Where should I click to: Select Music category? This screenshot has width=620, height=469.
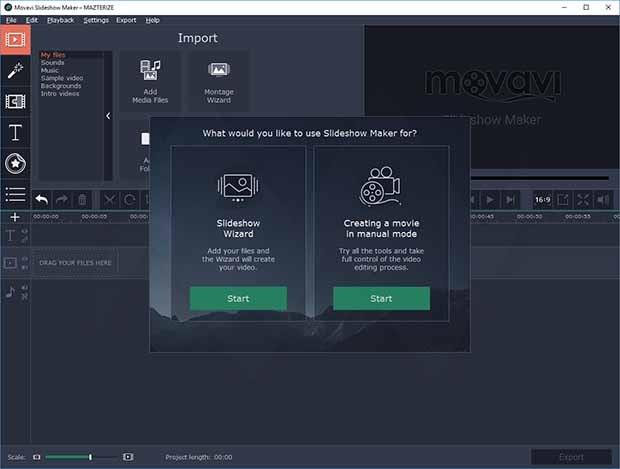50,70
